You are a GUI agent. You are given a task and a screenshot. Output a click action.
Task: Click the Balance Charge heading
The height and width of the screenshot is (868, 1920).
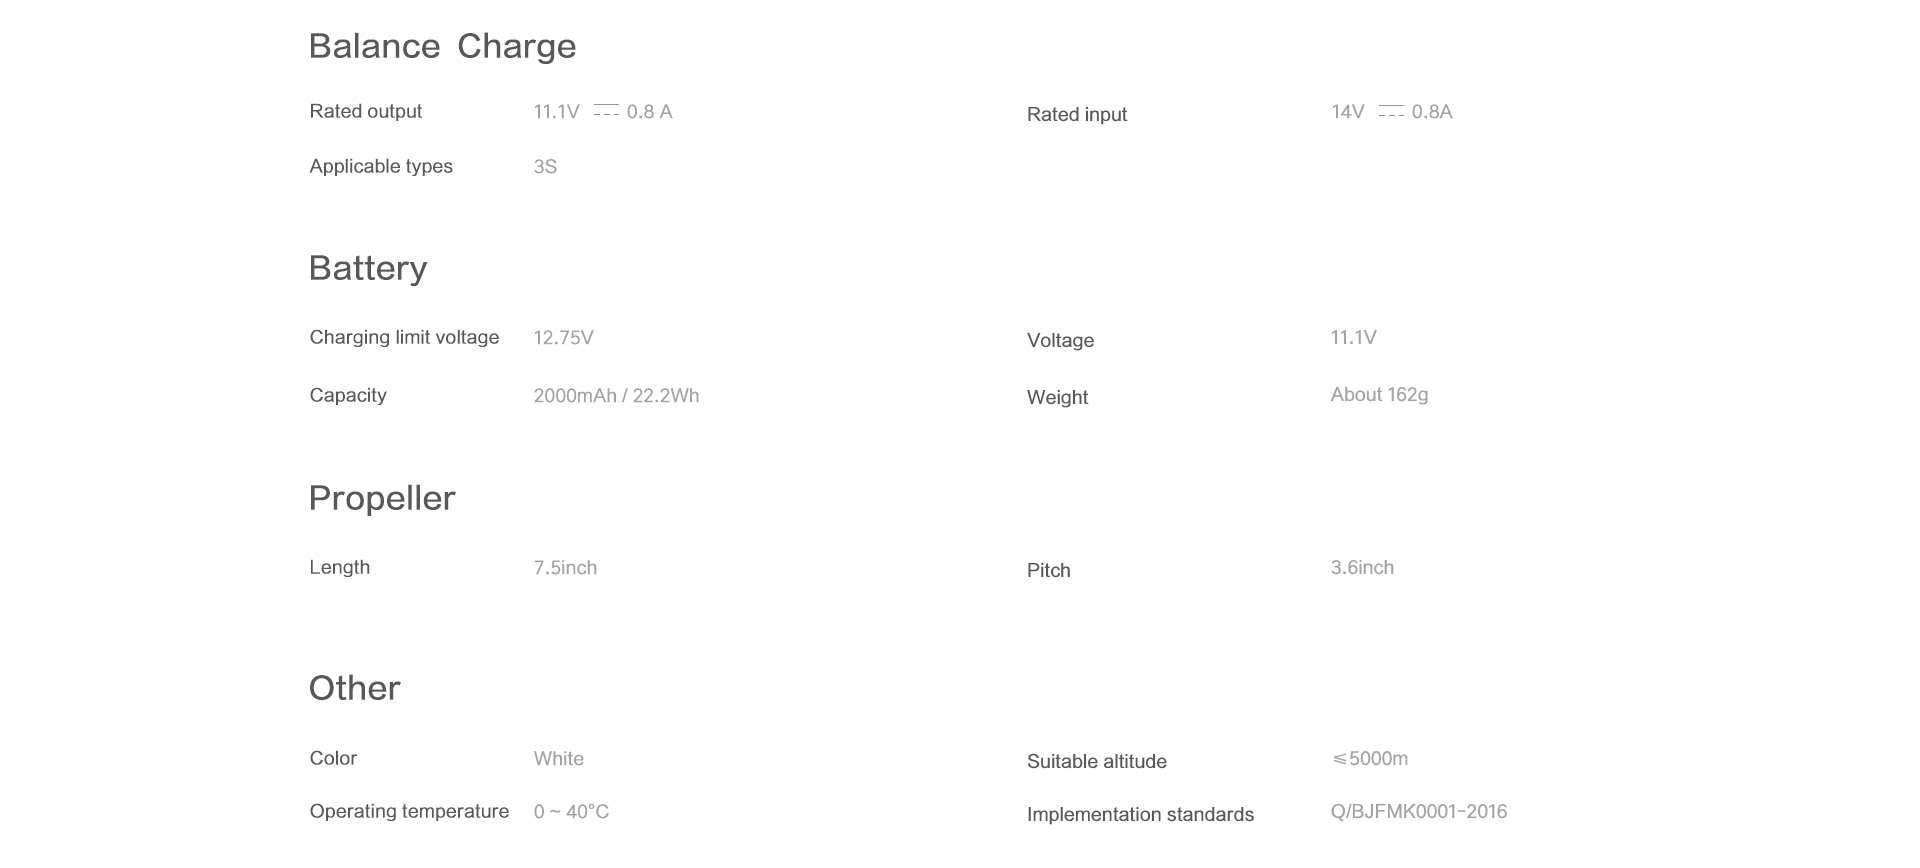click(442, 46)
